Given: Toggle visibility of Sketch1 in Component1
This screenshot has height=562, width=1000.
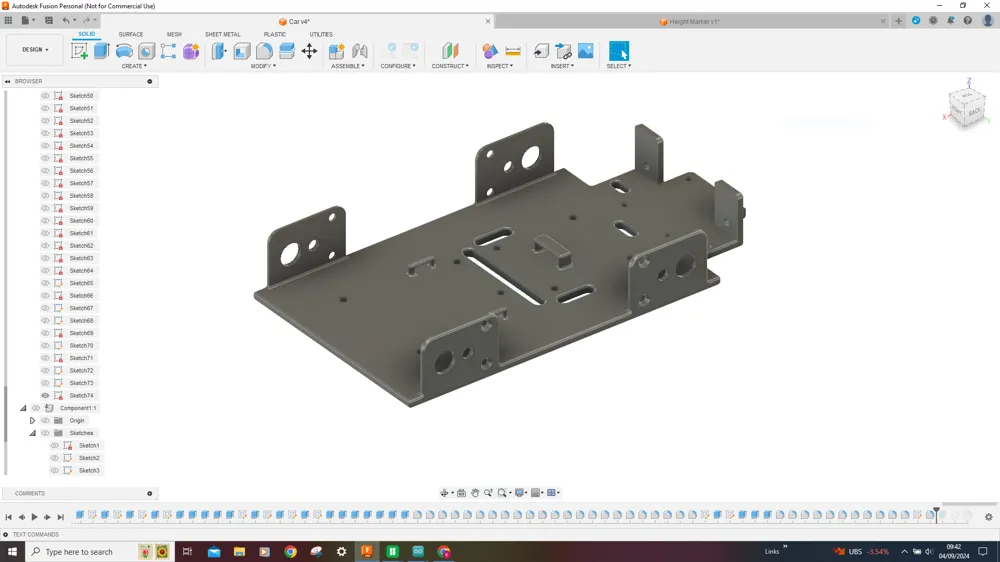Looking at the screenshot, I should tap(55, 445).
